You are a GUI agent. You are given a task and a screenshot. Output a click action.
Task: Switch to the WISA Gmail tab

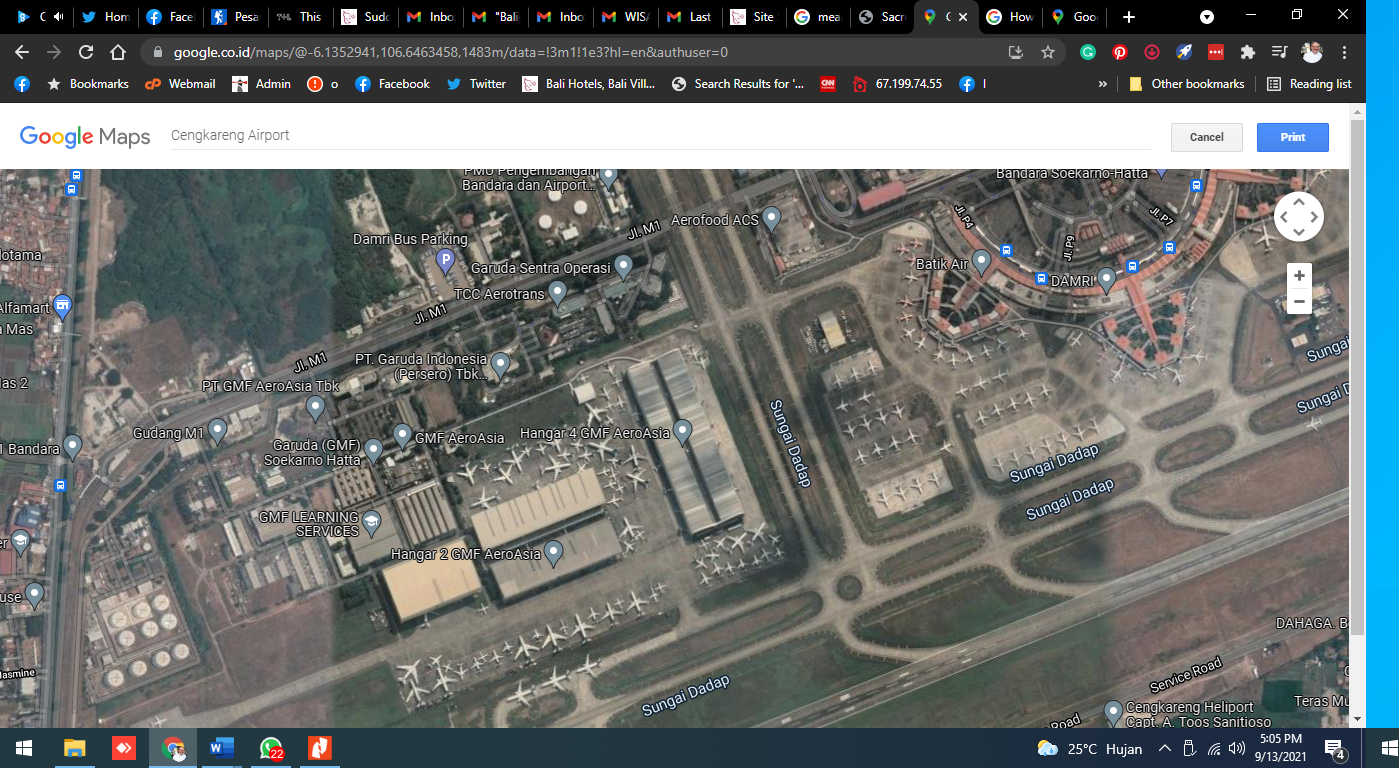pyautogui.click(x=625, y=17)
